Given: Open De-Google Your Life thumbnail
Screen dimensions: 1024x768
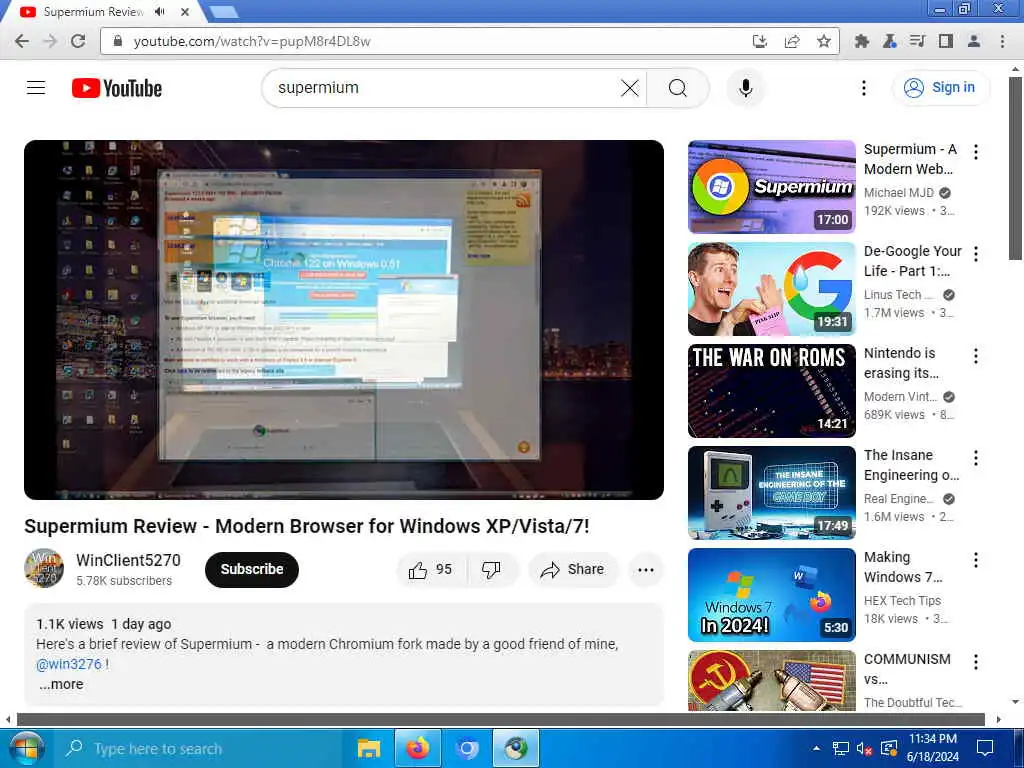Looking at the screenshot, I should [771, 289].
